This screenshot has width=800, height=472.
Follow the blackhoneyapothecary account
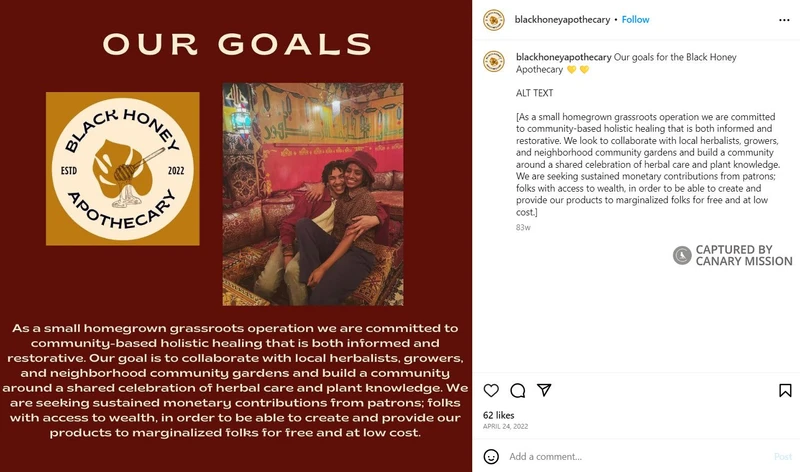[635, 19]
